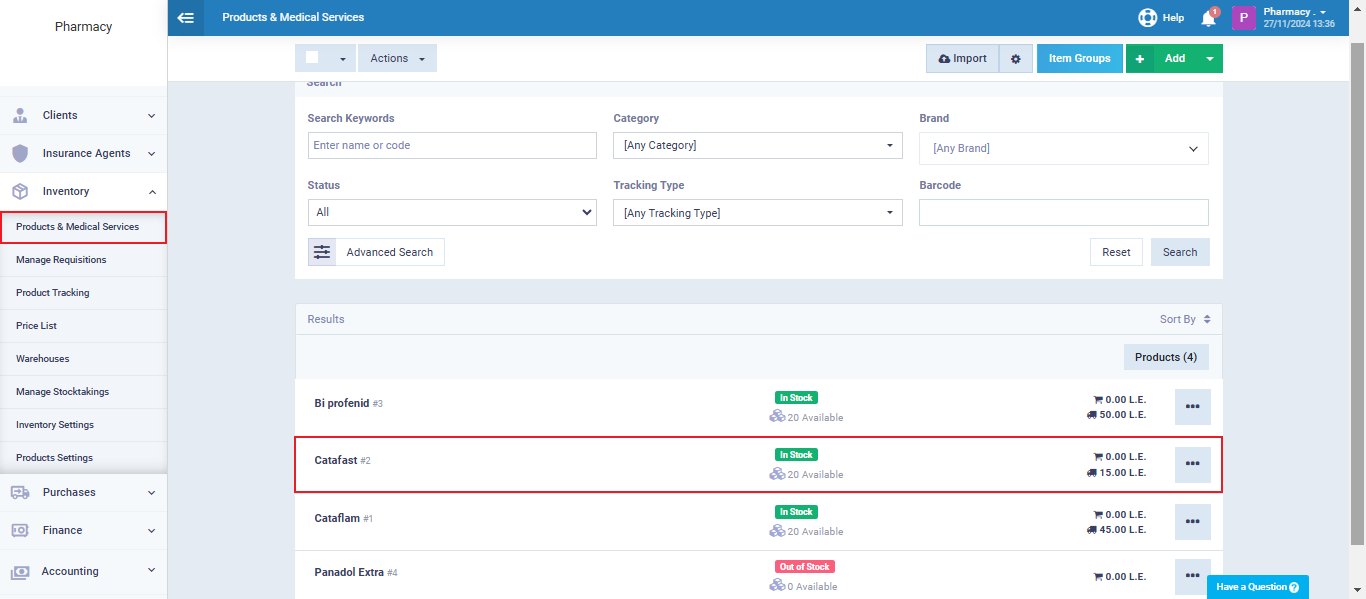This screenshot has width=1366, height=599.
Task: Click the truck price icon for Cataflam
Action: (1092, 530)
